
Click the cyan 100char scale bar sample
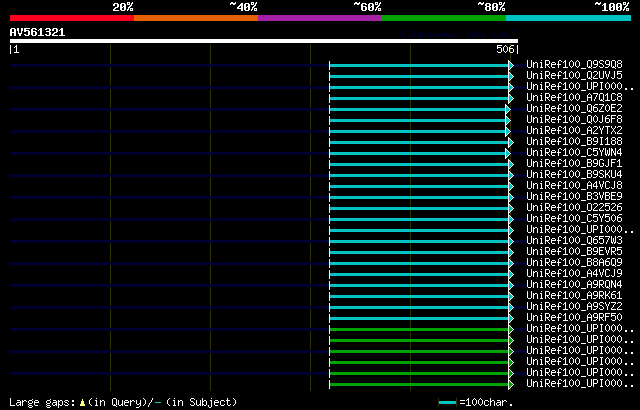coord(447,403)
